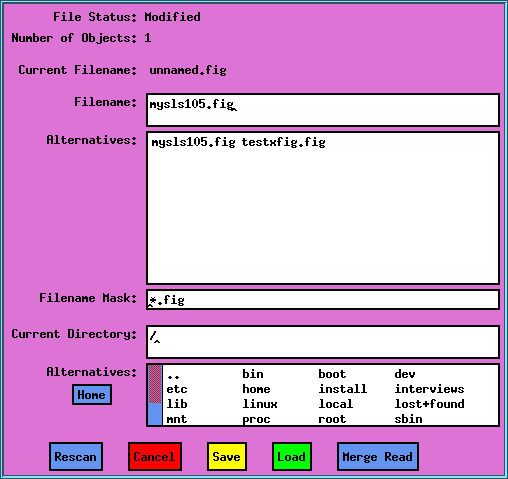The width and height of the screenshot is (508, 479).
Task: Open the home directory entry
Action: [256, 389]
